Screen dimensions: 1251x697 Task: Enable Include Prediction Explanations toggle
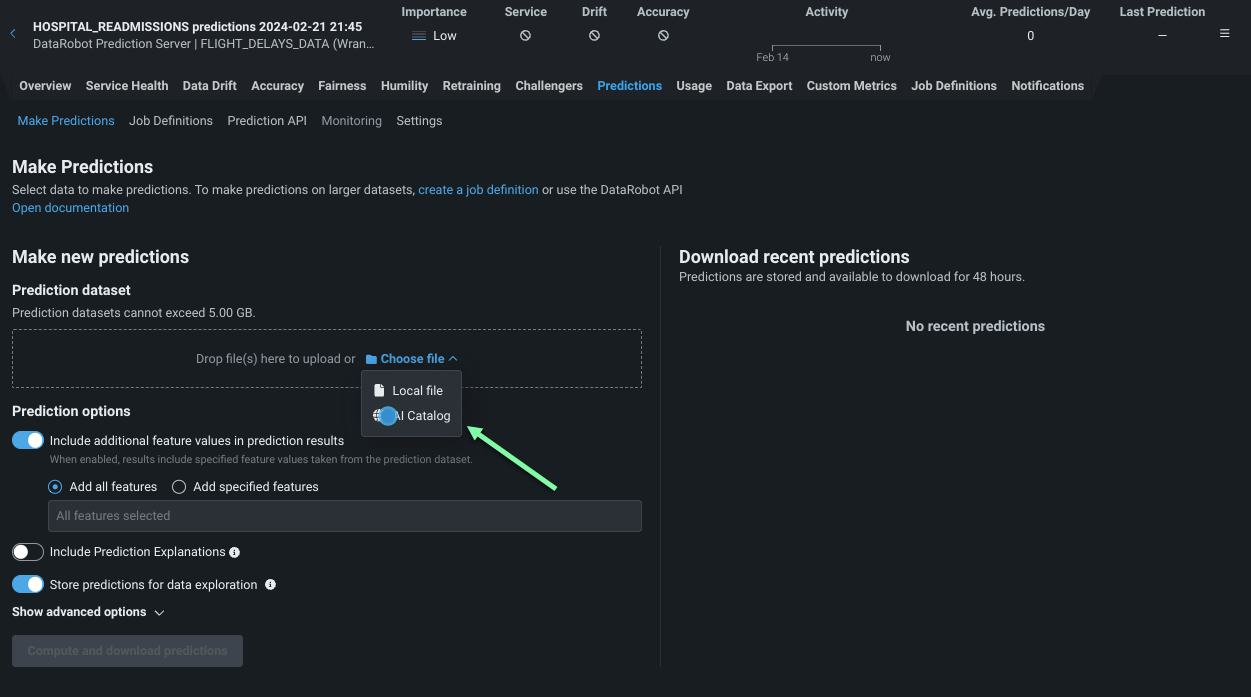point(28,552)
